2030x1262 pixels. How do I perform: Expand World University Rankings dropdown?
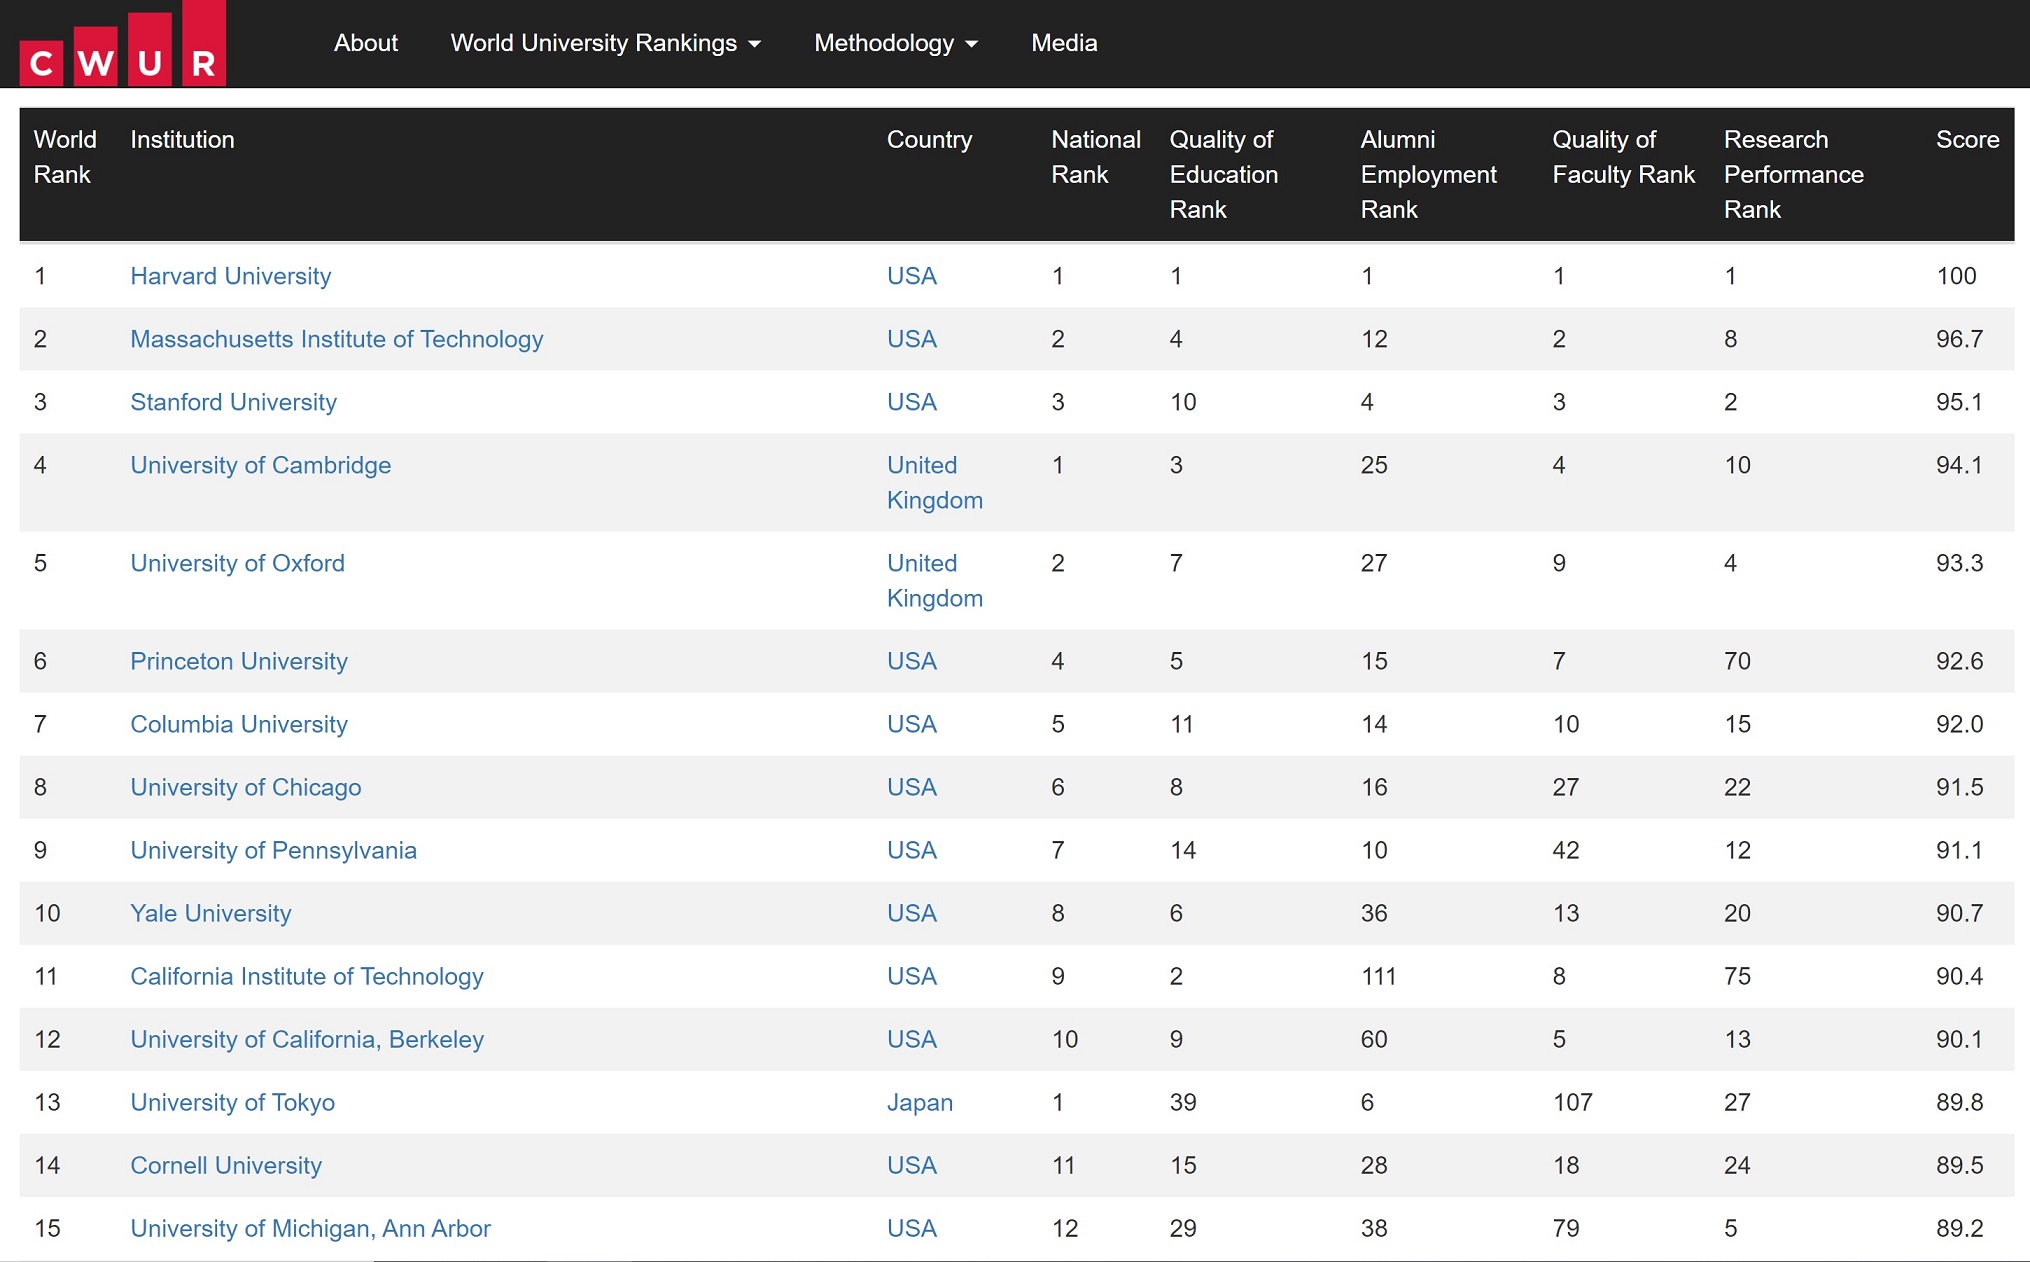tap(606, 43)
